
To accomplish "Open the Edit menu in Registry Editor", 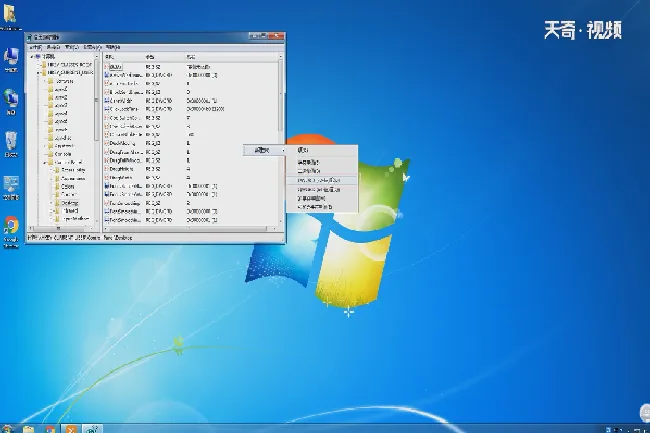I will (x=53, y=47).
